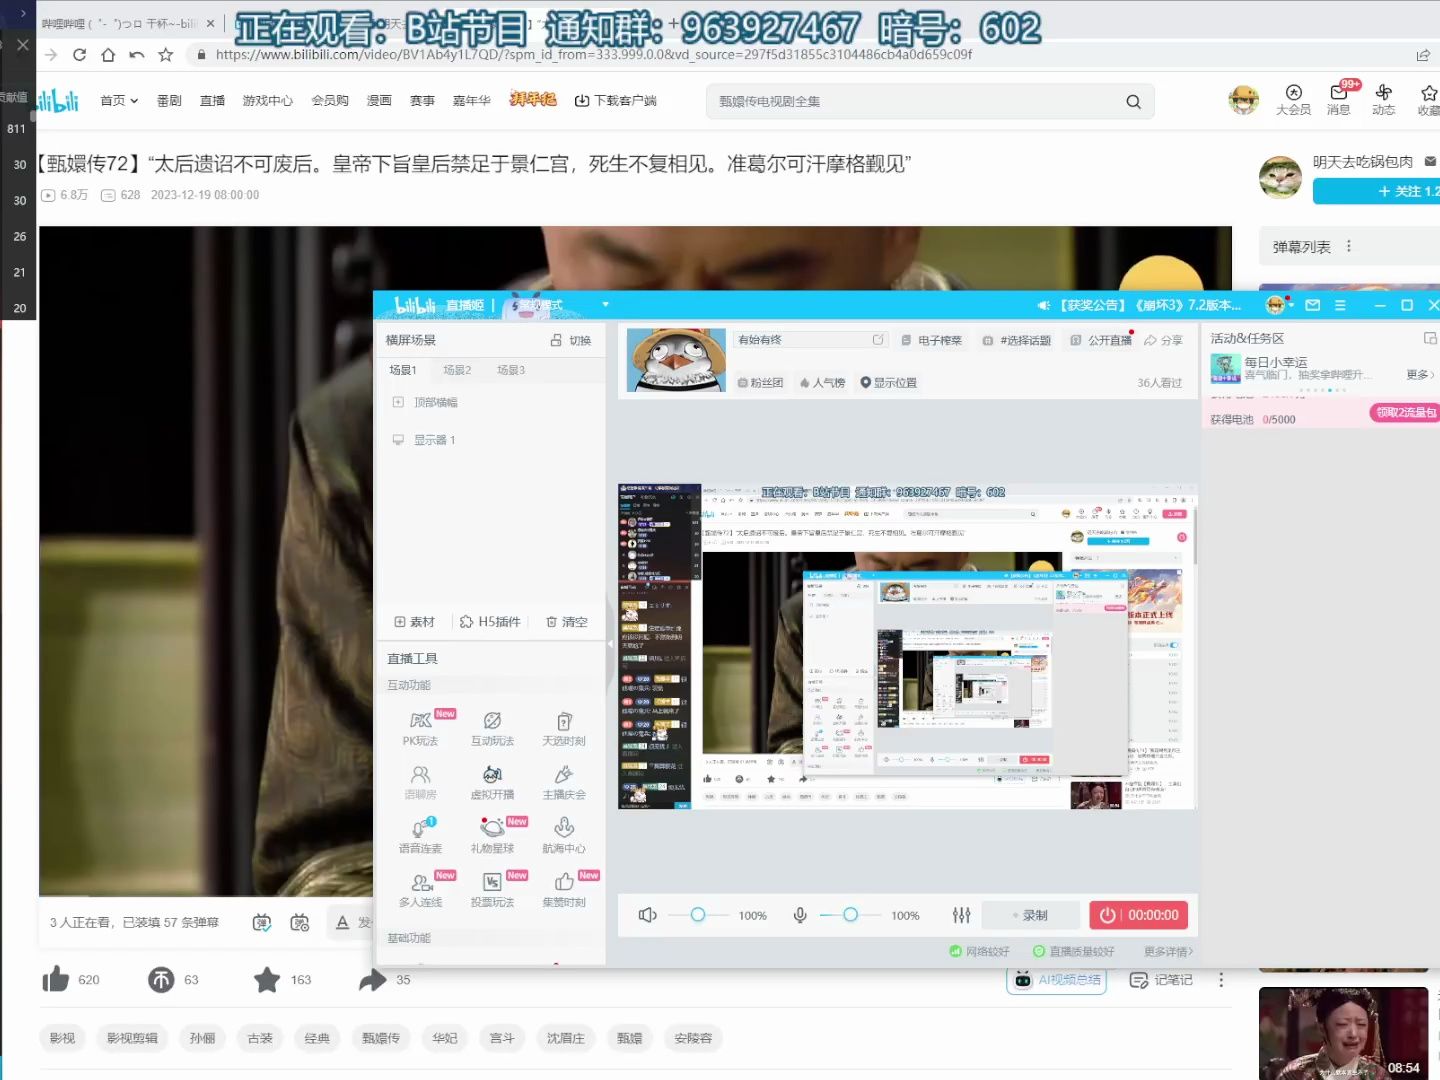Expand 更多详情 network details
The width and height of the screenshot is (1440, 1080).
[1169, 951]
